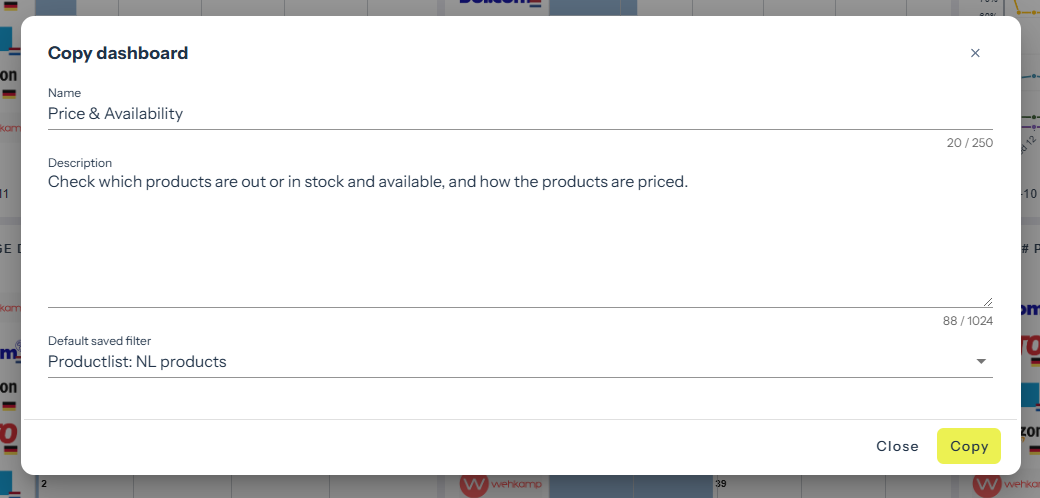This screenshot has height=498, width=1040.
Task: Open the Default saved filter dropdown
Action: point(520,362)
